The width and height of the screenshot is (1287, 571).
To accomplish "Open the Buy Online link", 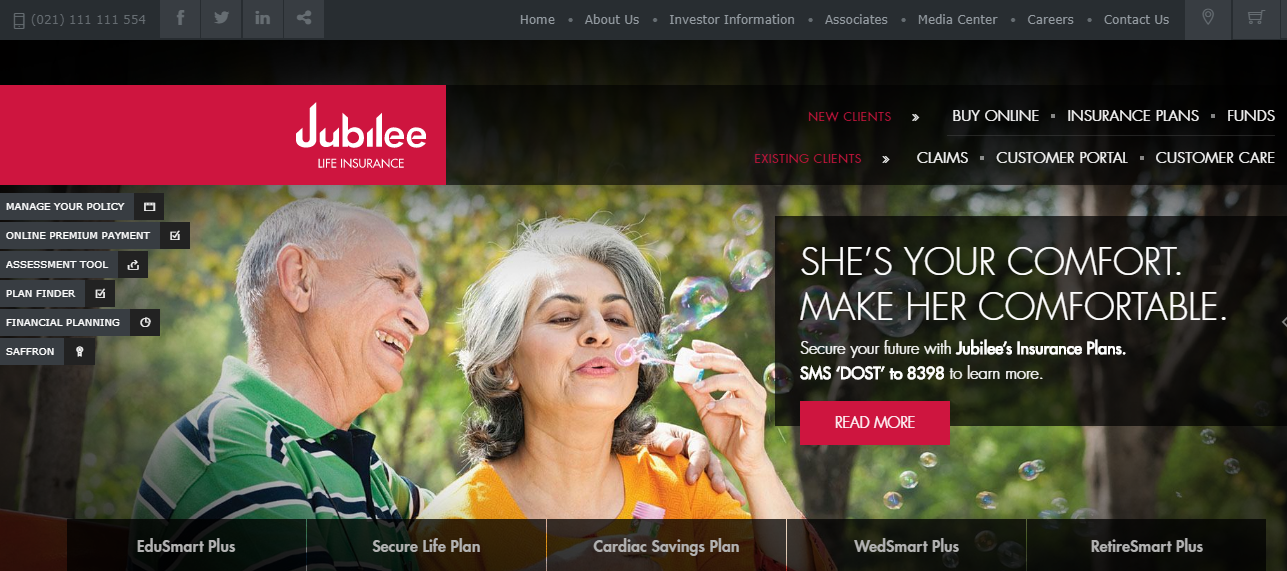I will (995, 116).
